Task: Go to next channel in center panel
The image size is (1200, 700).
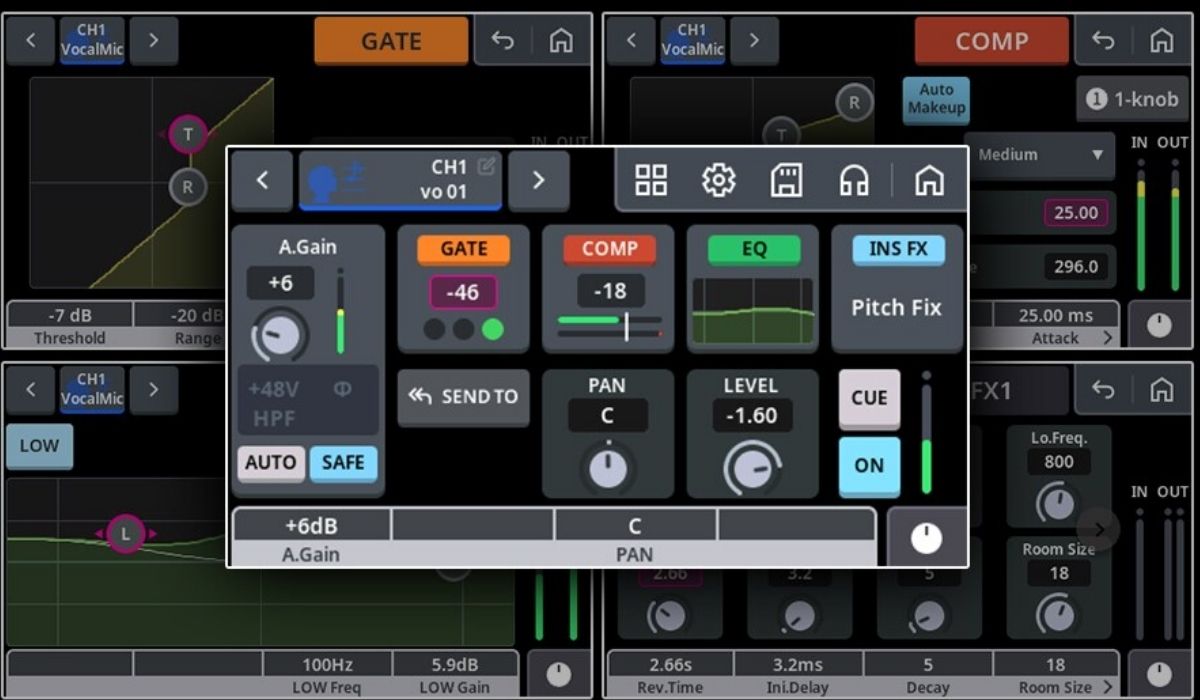Action: click(538, 180)
